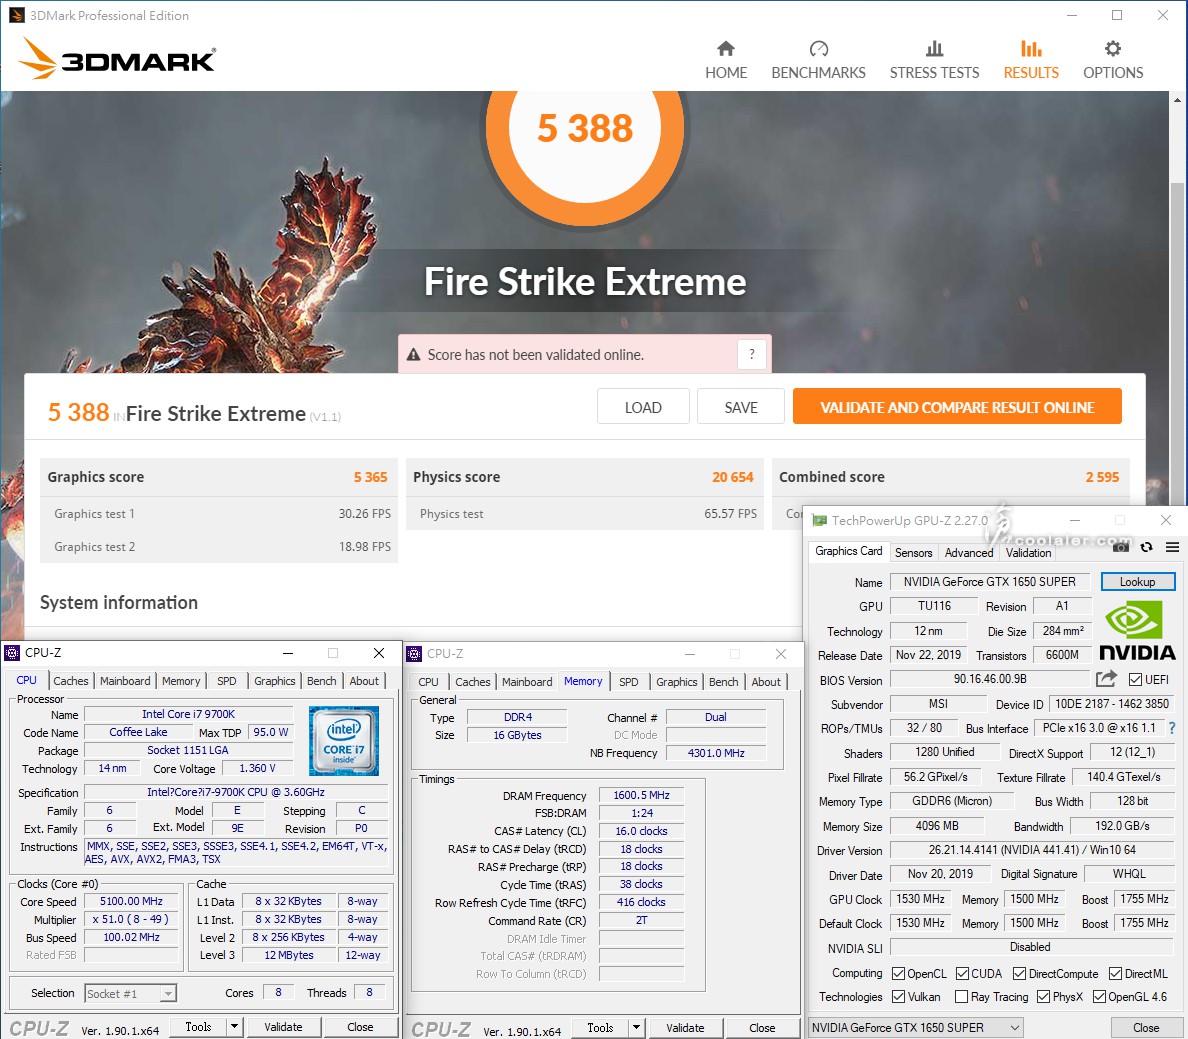Viewport: 1188px width, 1039px height.
Task: Open the BENCHMARKS section
Action: [x=818, y=60]
